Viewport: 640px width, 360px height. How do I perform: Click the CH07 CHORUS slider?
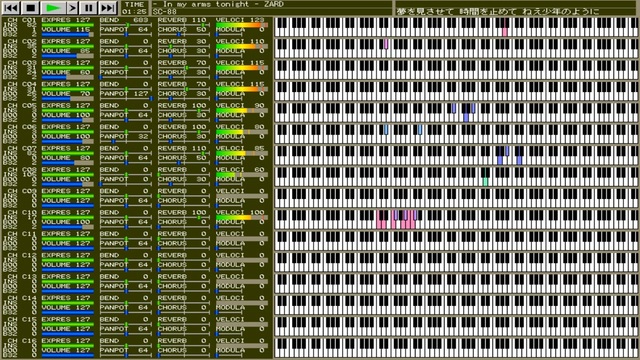coord(183,163)
